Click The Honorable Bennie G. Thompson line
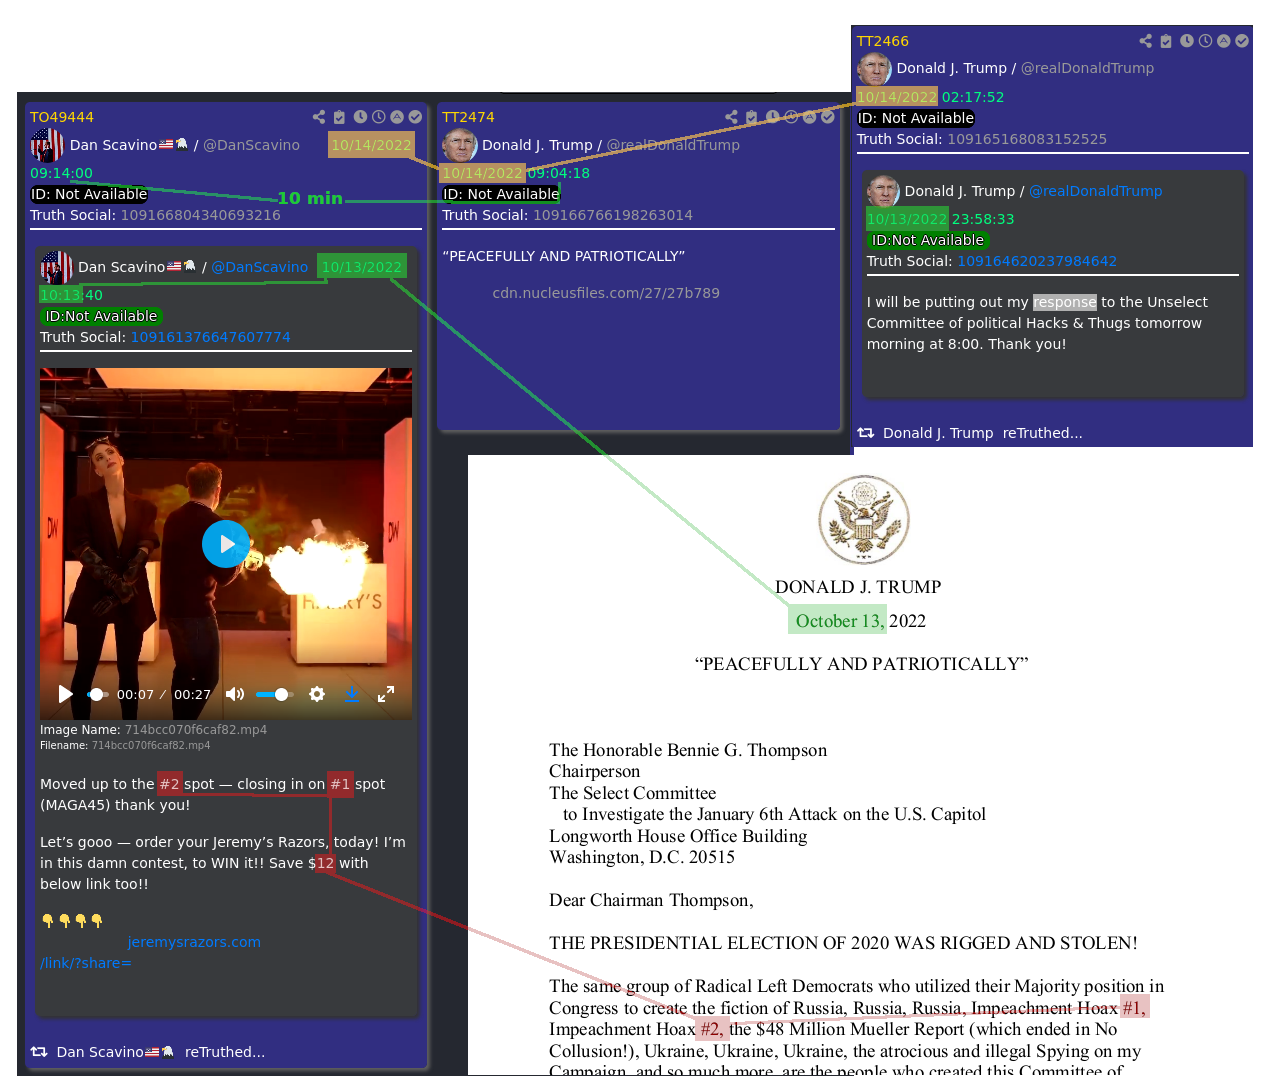Image resolution: width=1272 pixels, height=1080 pixels. [688, 750]
